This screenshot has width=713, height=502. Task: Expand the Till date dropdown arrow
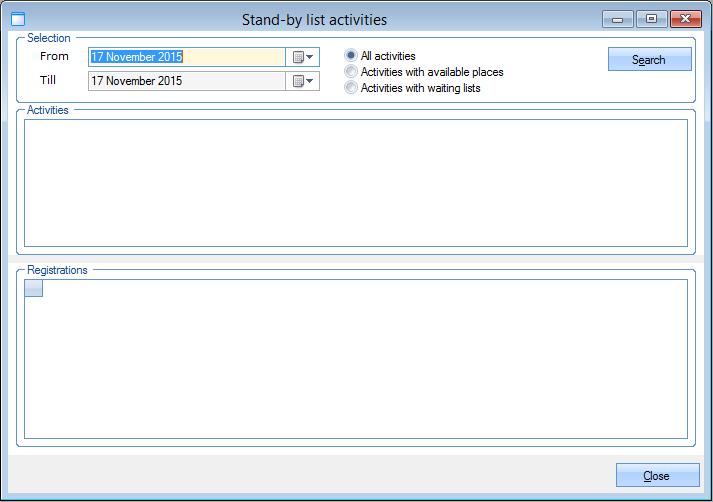tap(310, 81)
